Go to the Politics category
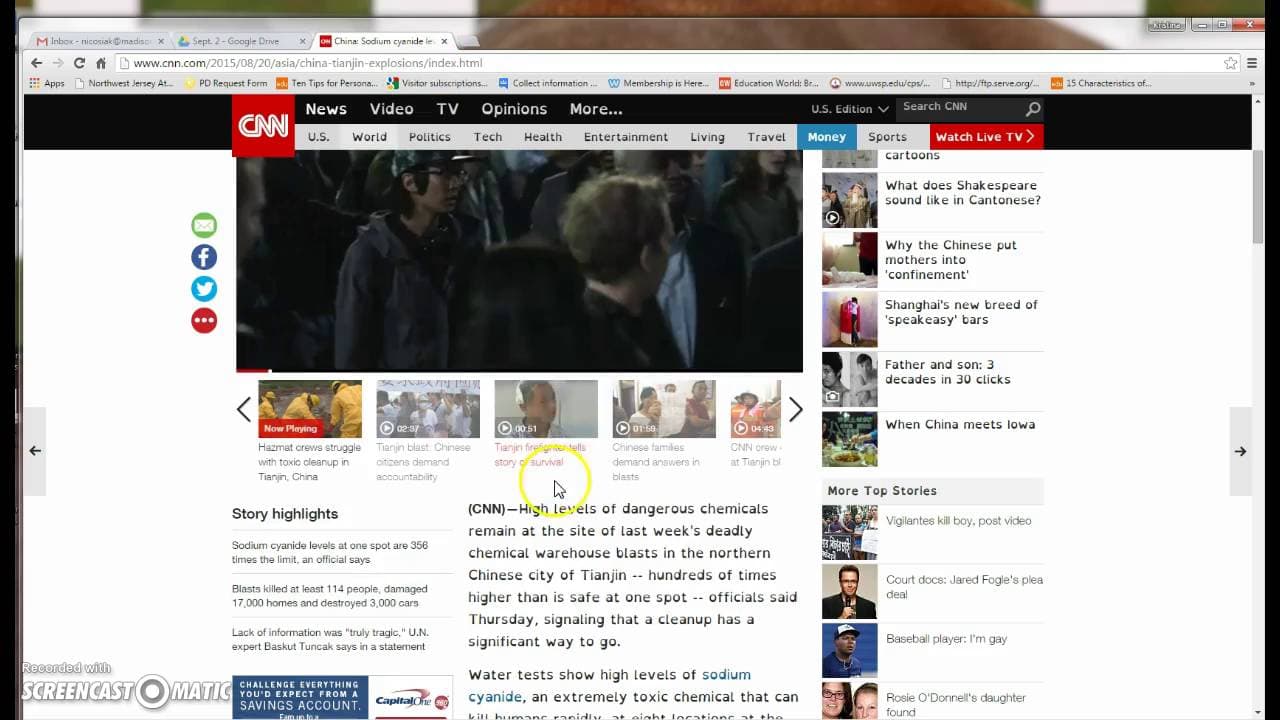 pos(430,137)
